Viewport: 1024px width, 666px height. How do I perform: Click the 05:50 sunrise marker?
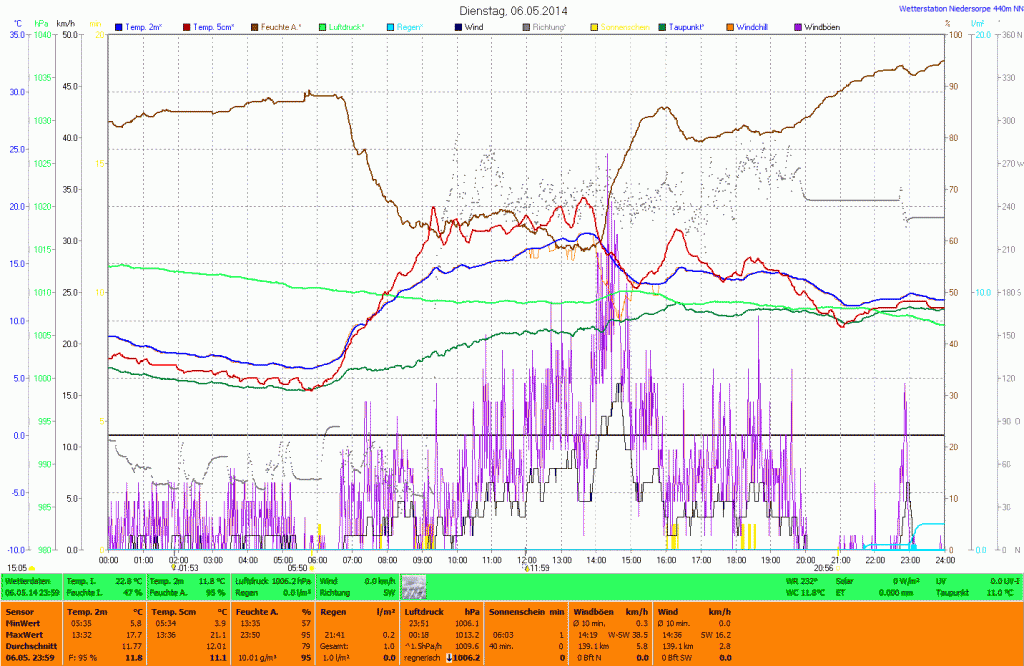(298, 567)
